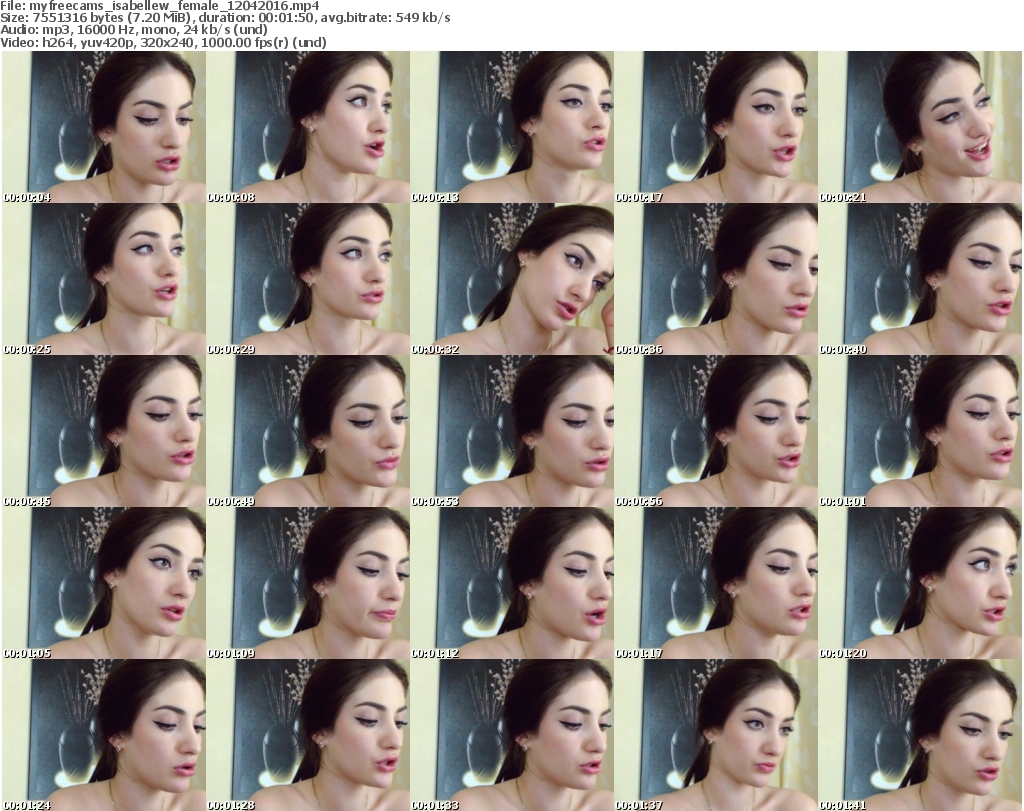Select the thumbnail at timestamp 00:00:21
The image size is (1024, 811).
(920, 127)
